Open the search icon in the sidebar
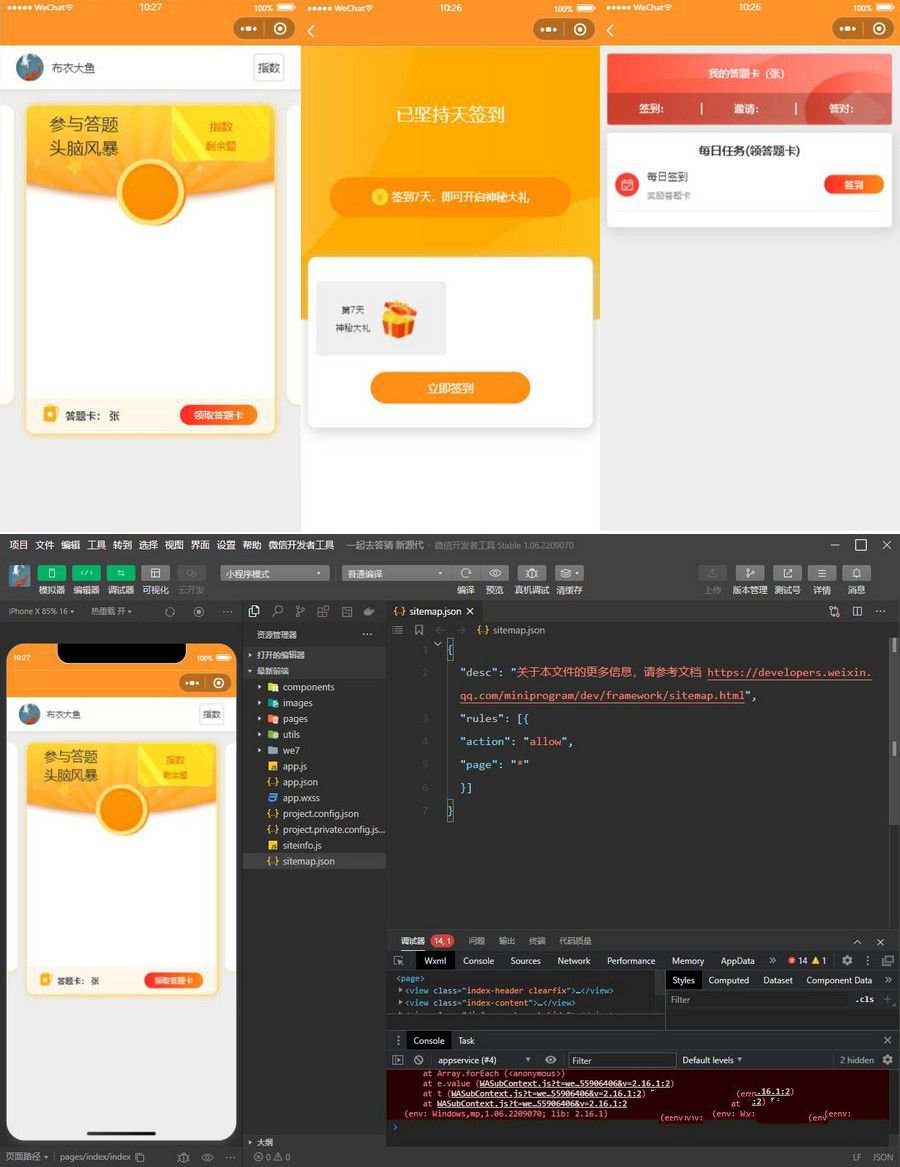 [x=277, y=611]
